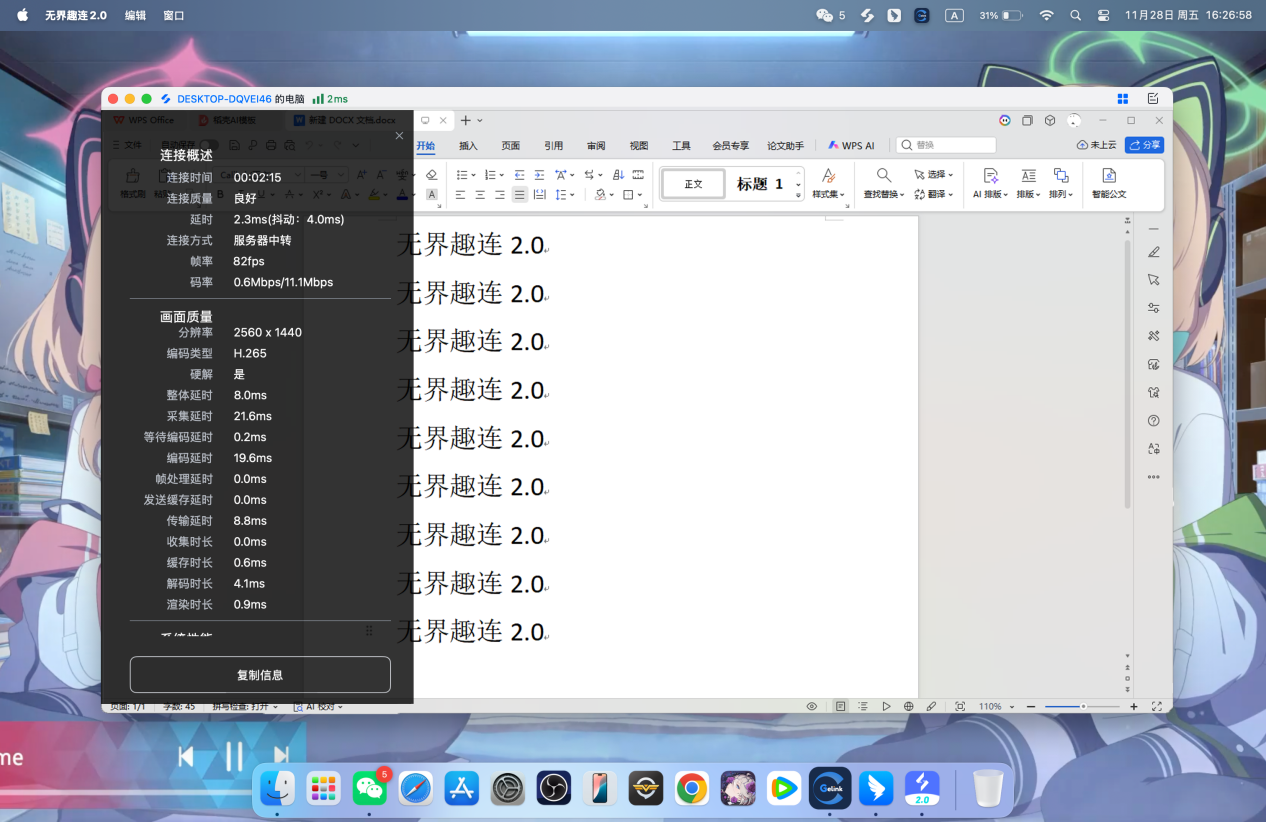This screenshot has width=1266, height=822.
Task: Open the 视图 ribbon tab
Action: (639, 146)
